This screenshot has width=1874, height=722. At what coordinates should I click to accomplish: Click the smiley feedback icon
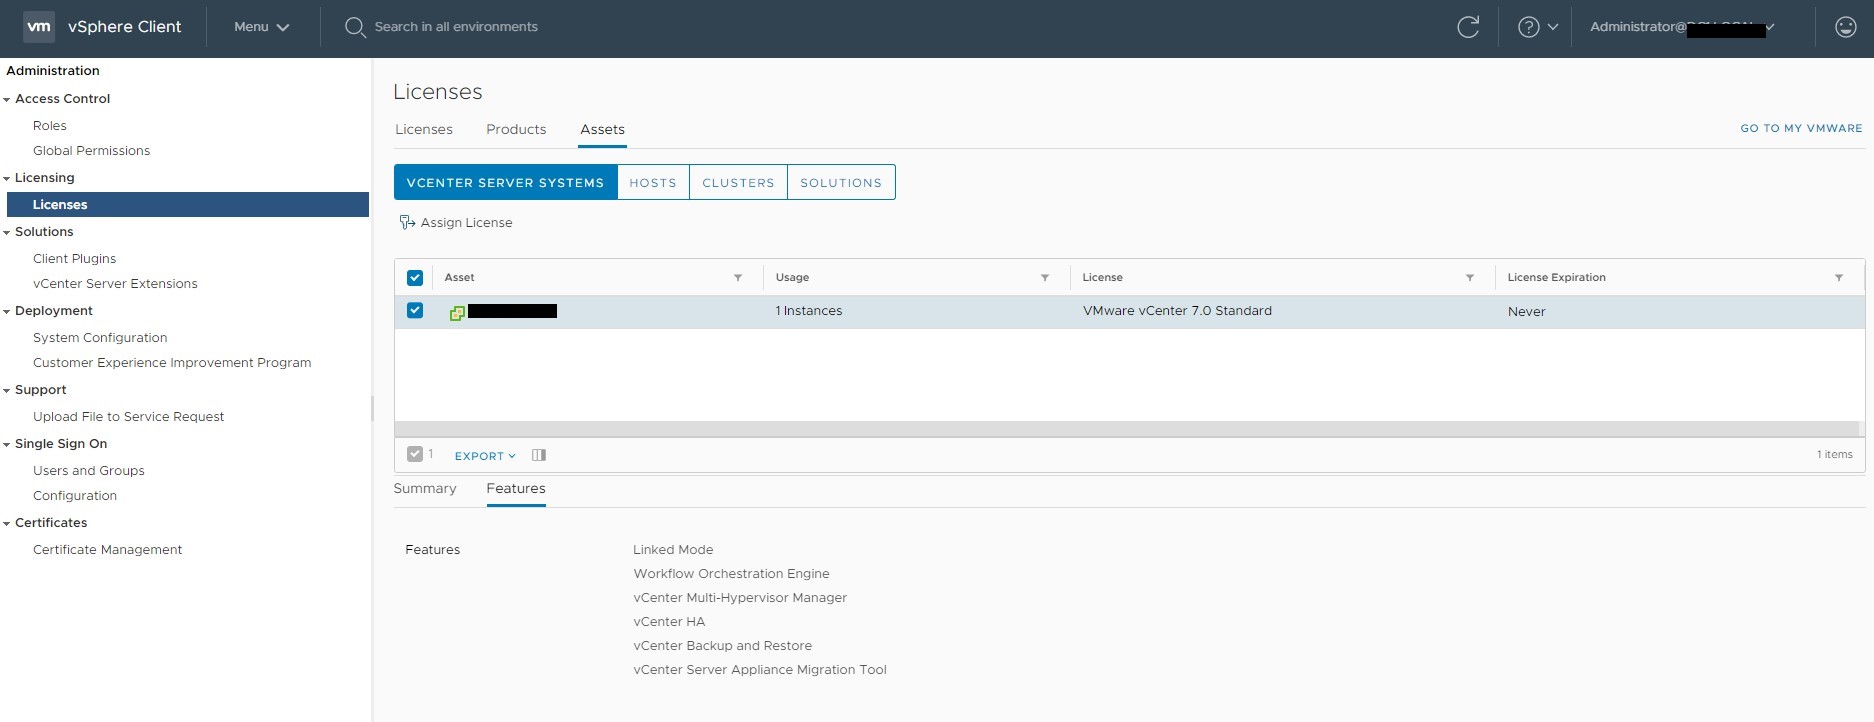click(x=1846, y=27)
